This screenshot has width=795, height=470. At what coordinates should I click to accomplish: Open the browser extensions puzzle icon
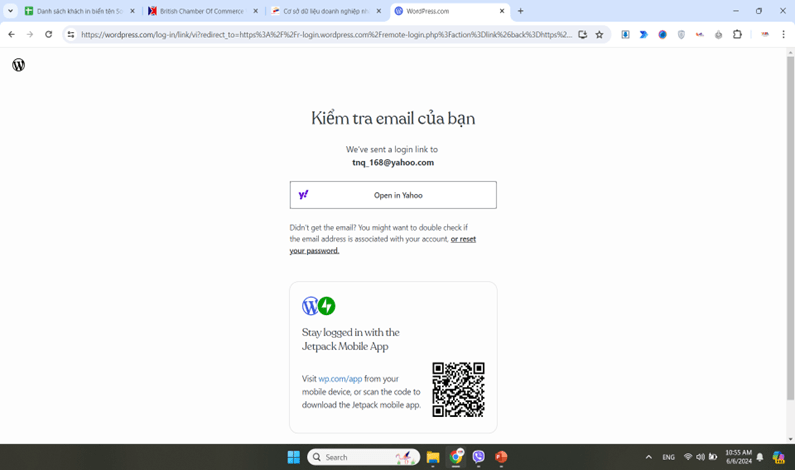pyautogui.click(x=737, y=34)
